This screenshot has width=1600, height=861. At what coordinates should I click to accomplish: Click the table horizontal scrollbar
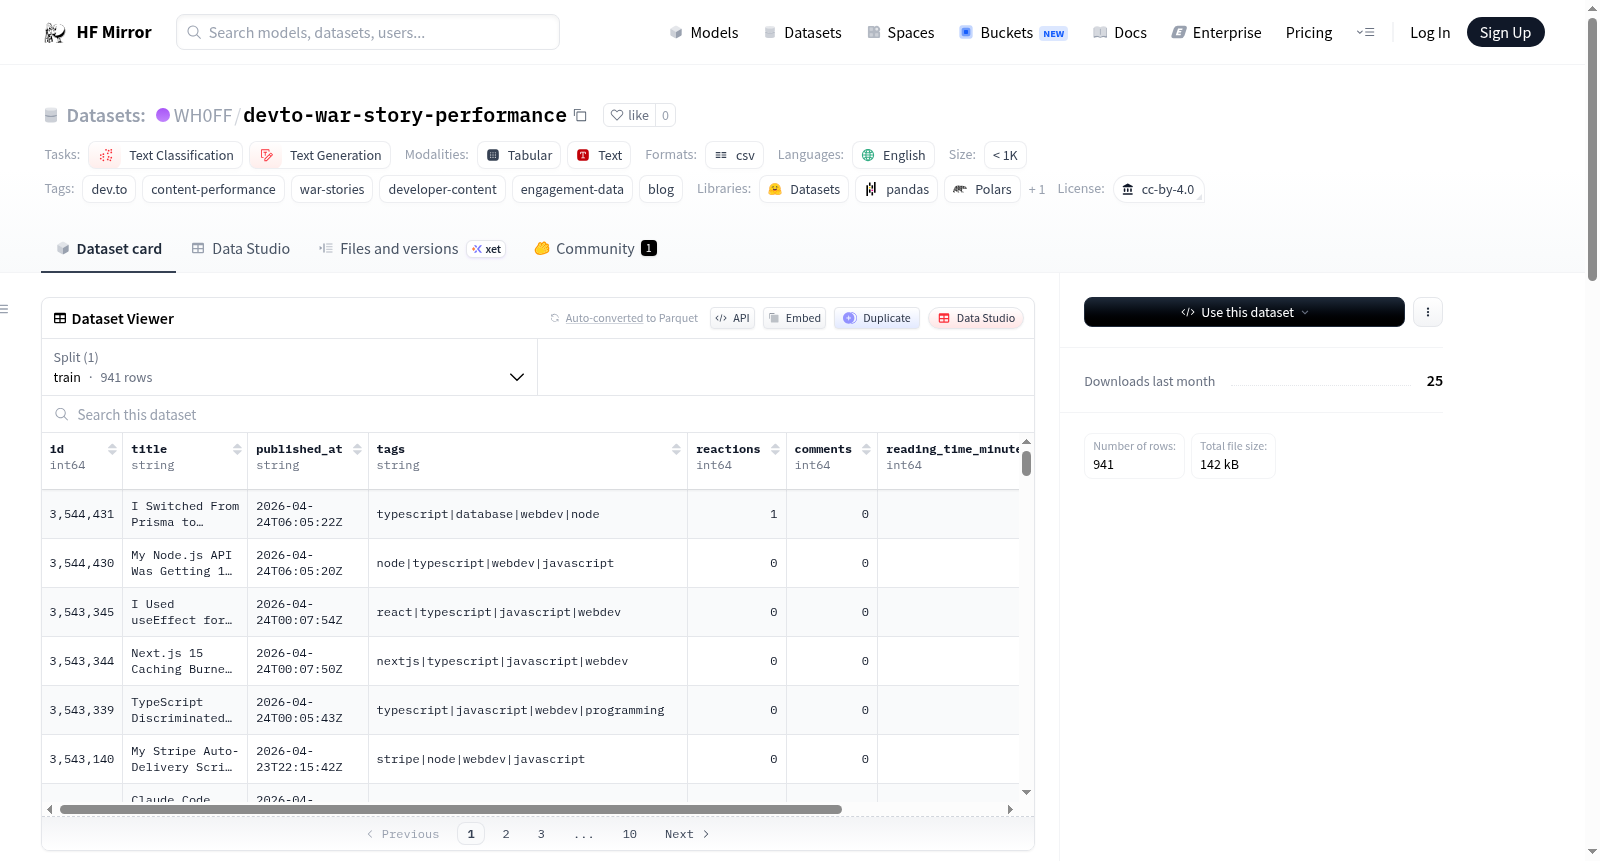[x=451, y=809]
